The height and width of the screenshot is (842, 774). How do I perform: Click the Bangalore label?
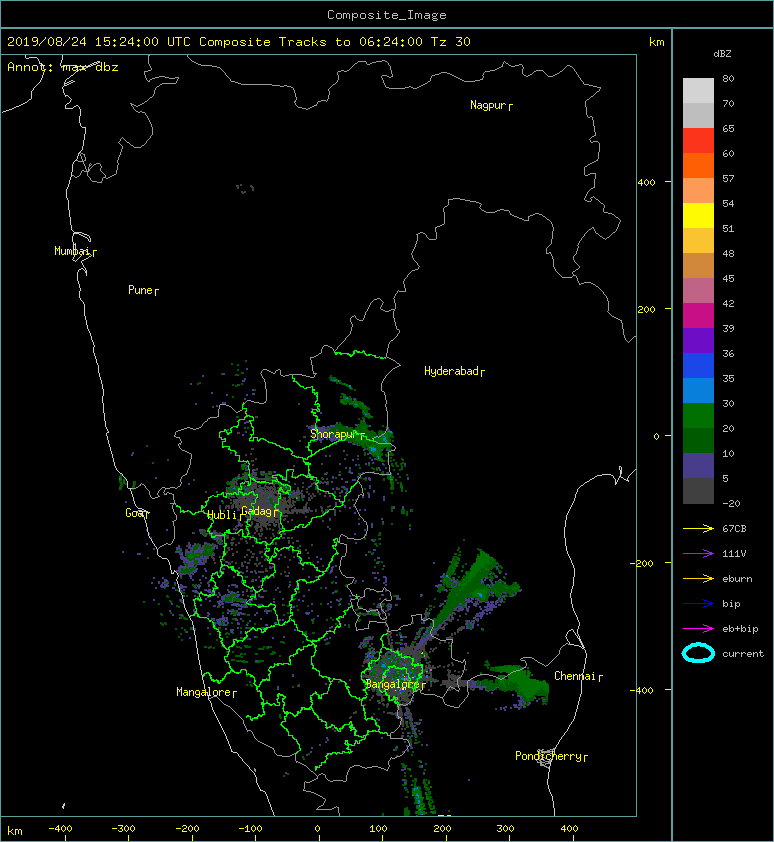[x=392, y=684]
